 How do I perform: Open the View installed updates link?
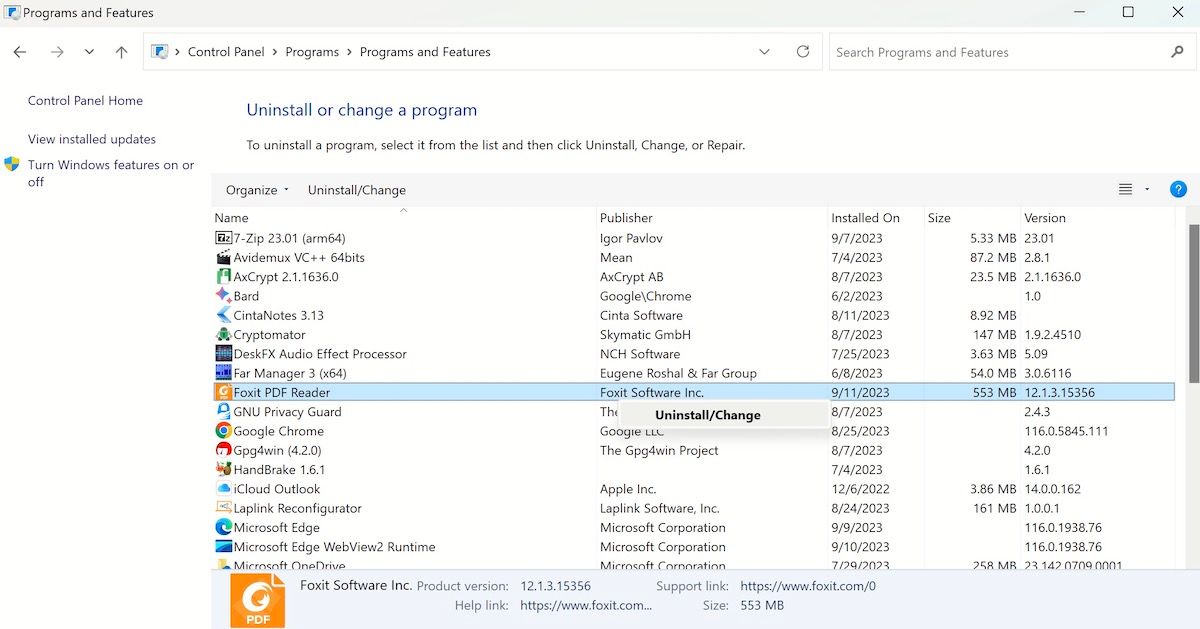click(91, 139)
